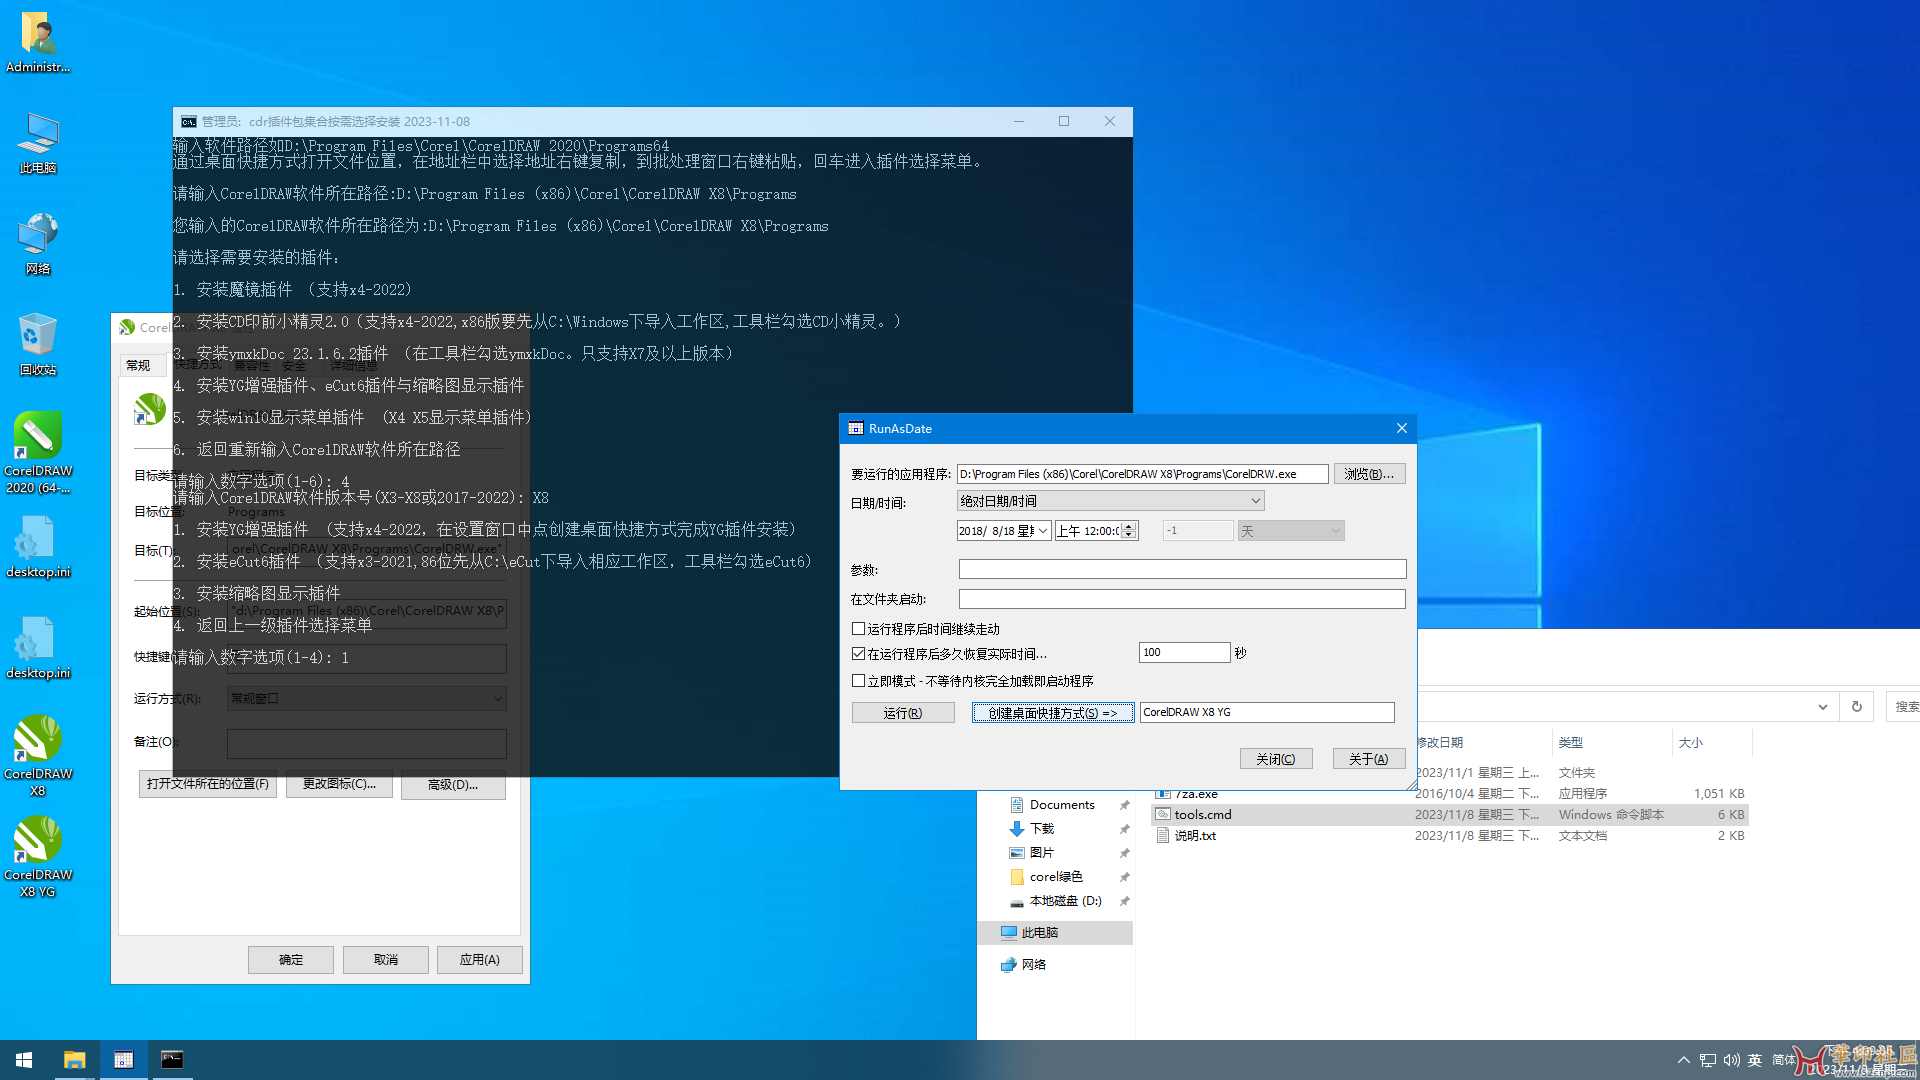
Task: Sort Explorer files by 类型 column
Action: pyautogui.click(x=1570, y=743)
